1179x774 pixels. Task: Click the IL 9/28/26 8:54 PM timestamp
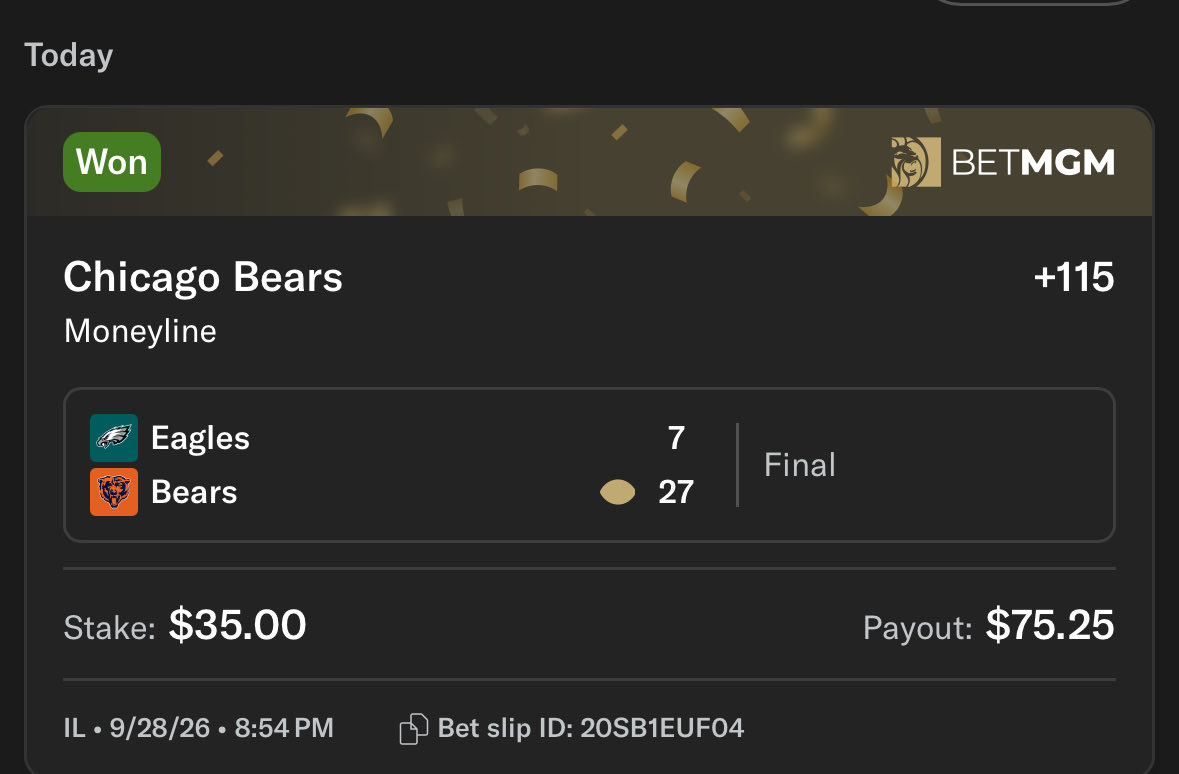tap(199, 728)
